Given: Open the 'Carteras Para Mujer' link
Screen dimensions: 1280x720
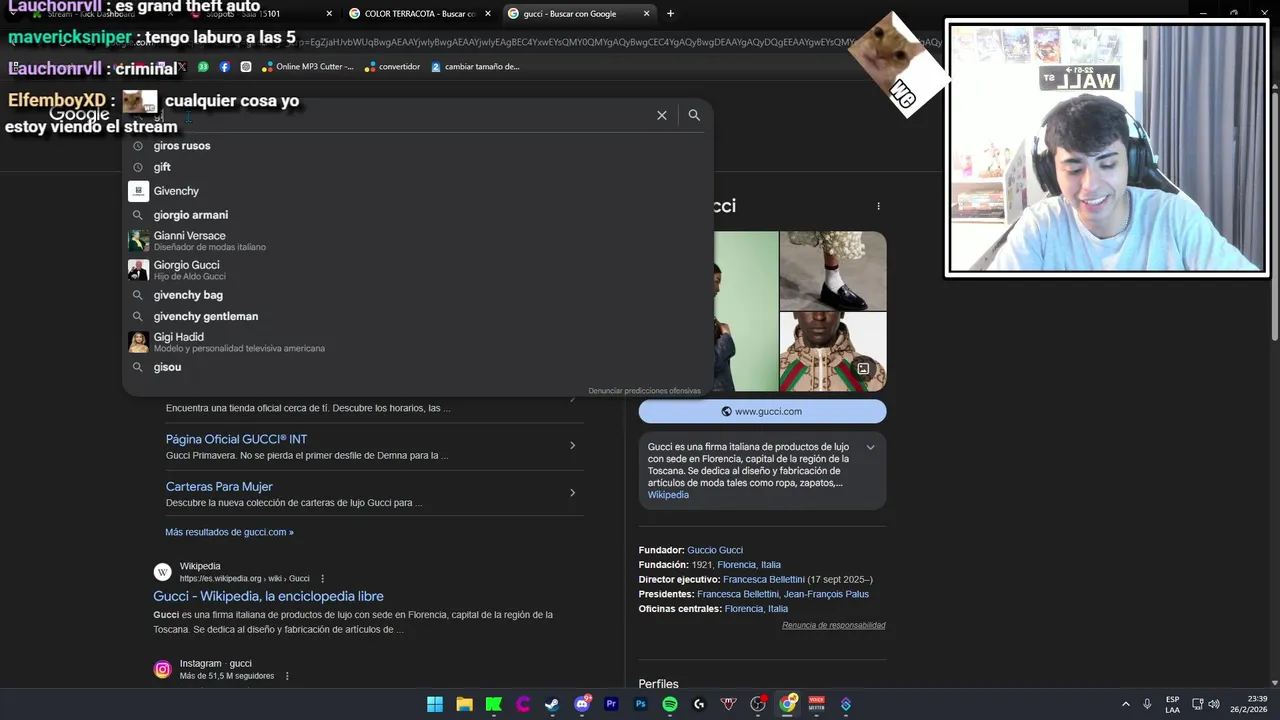Looking at the screenshot, I should [x=219, y=487].
